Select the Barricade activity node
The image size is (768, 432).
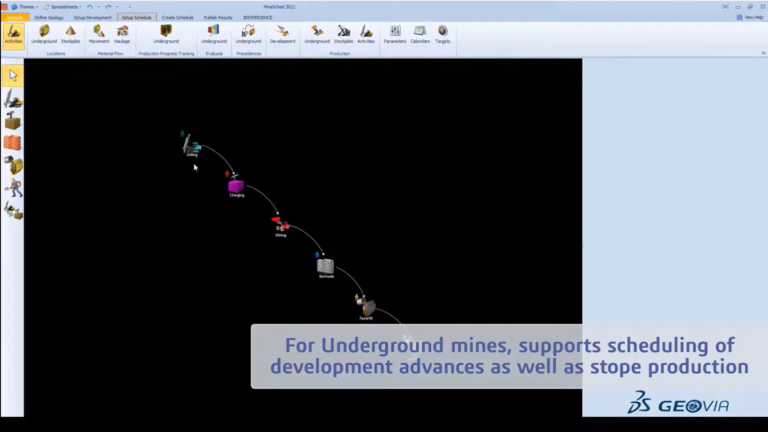[326, 267]
